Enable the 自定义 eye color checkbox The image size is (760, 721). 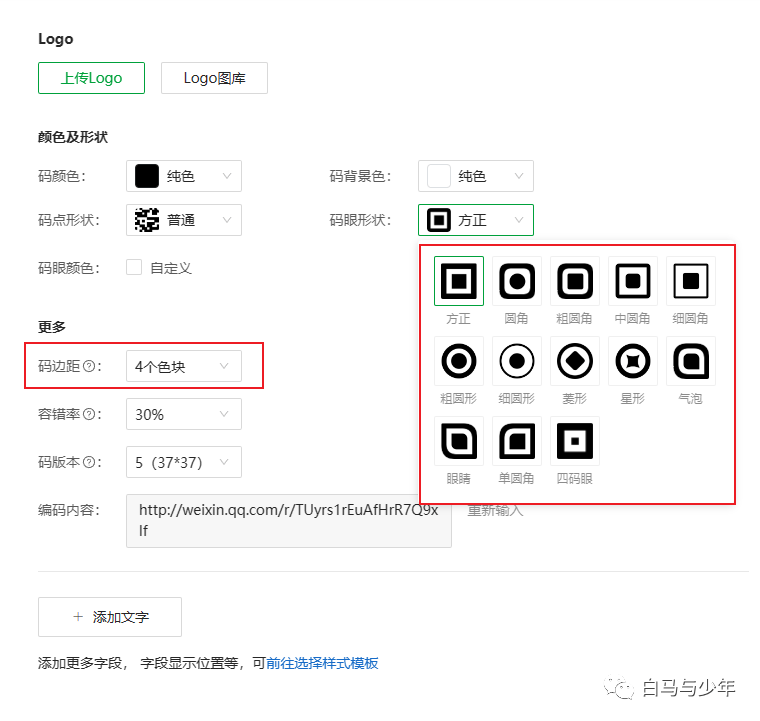click(134, 267)
